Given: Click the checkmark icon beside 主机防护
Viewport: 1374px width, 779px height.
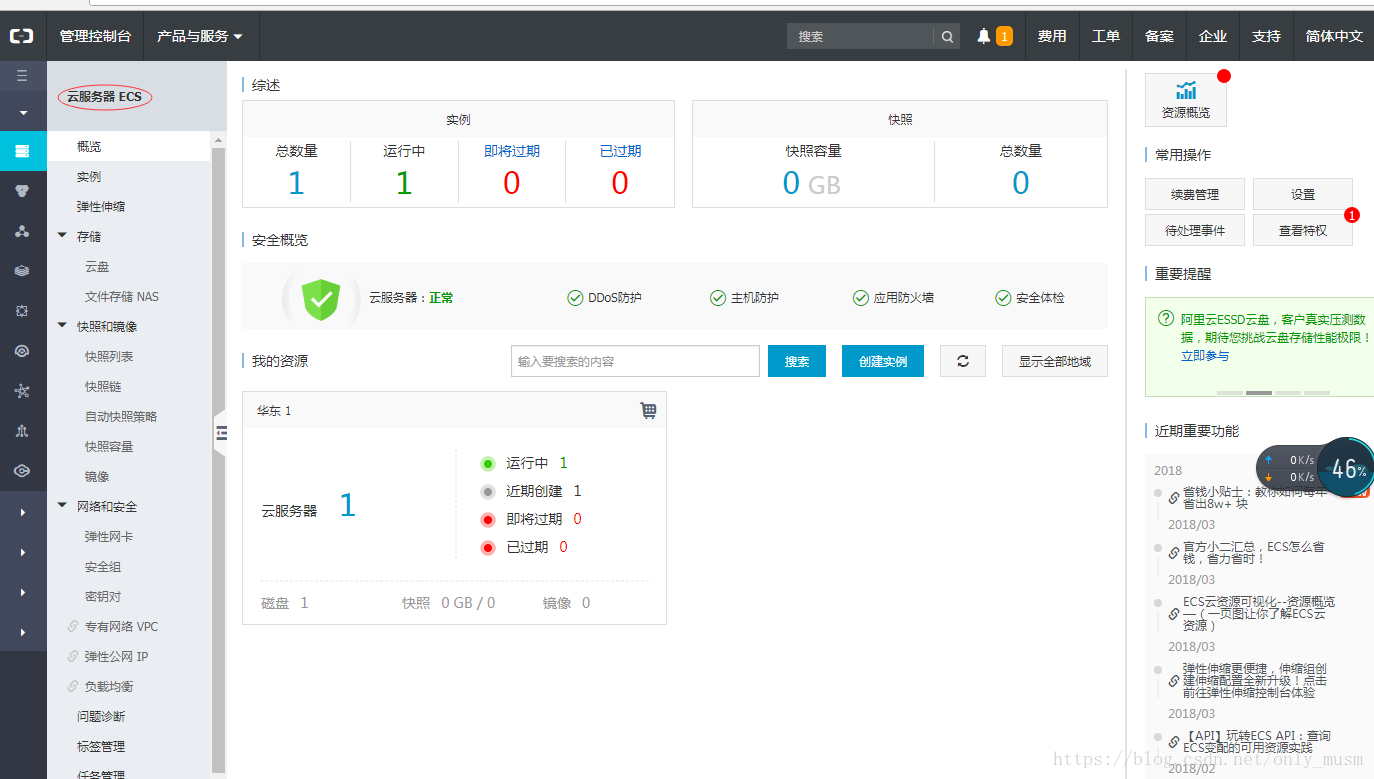Looking at the screenshot, I should pos(718,298).
